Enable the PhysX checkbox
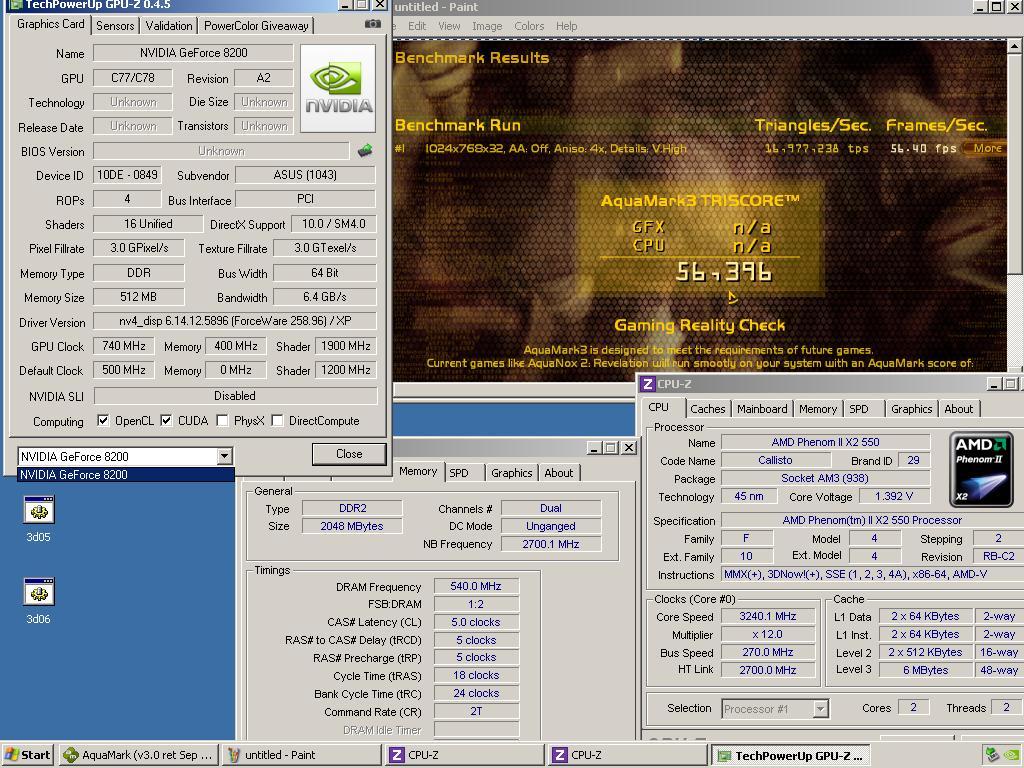This screenshot has height=768, width=1024. [x=222, y=421]
